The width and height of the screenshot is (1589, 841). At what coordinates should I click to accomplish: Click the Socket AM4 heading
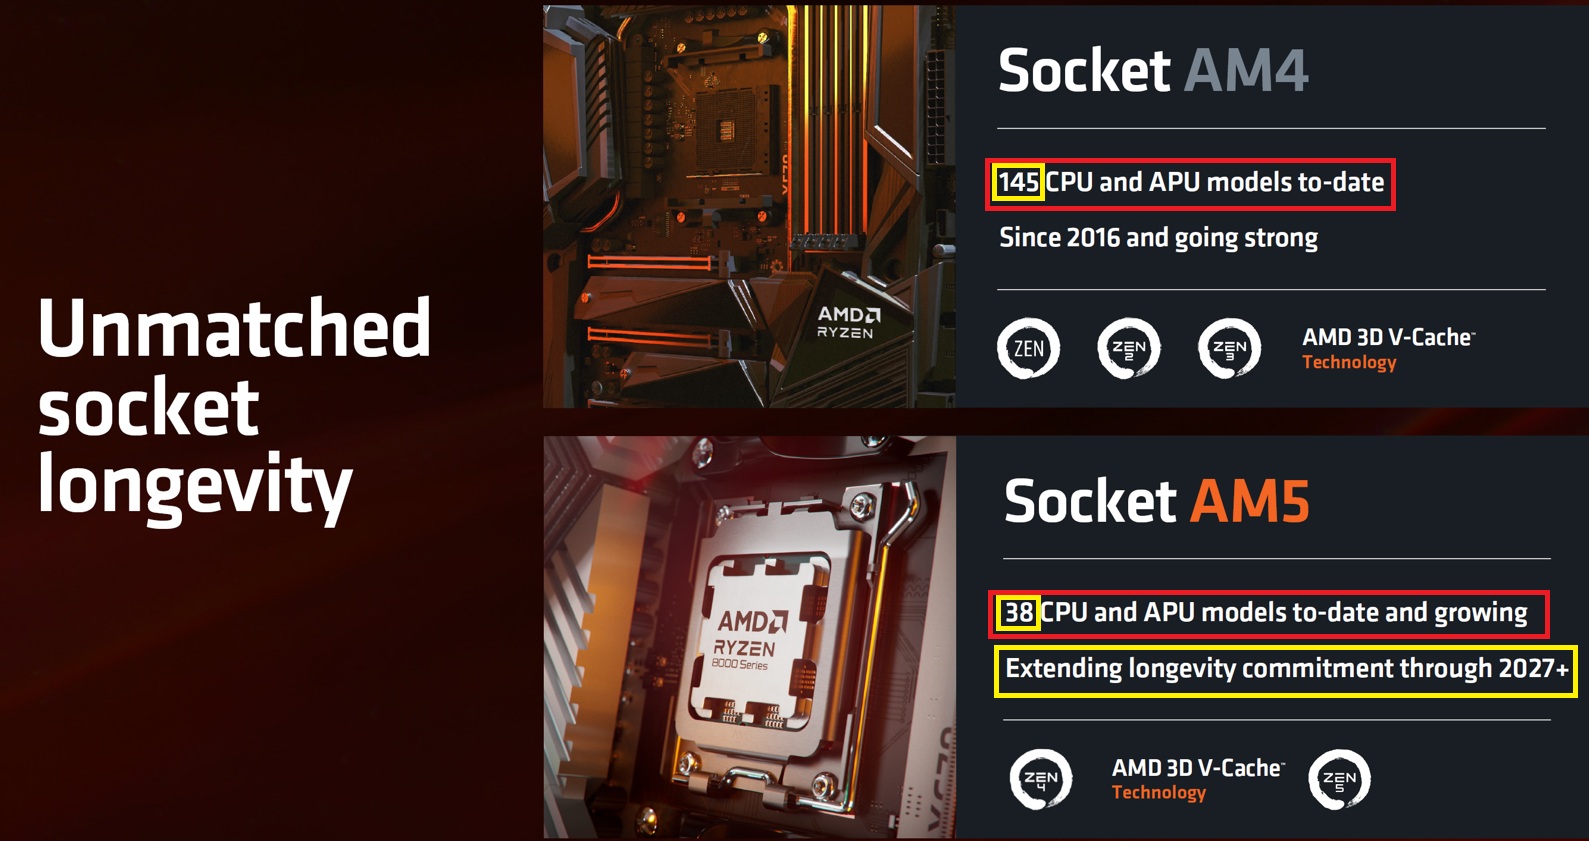click(1153, 70)
